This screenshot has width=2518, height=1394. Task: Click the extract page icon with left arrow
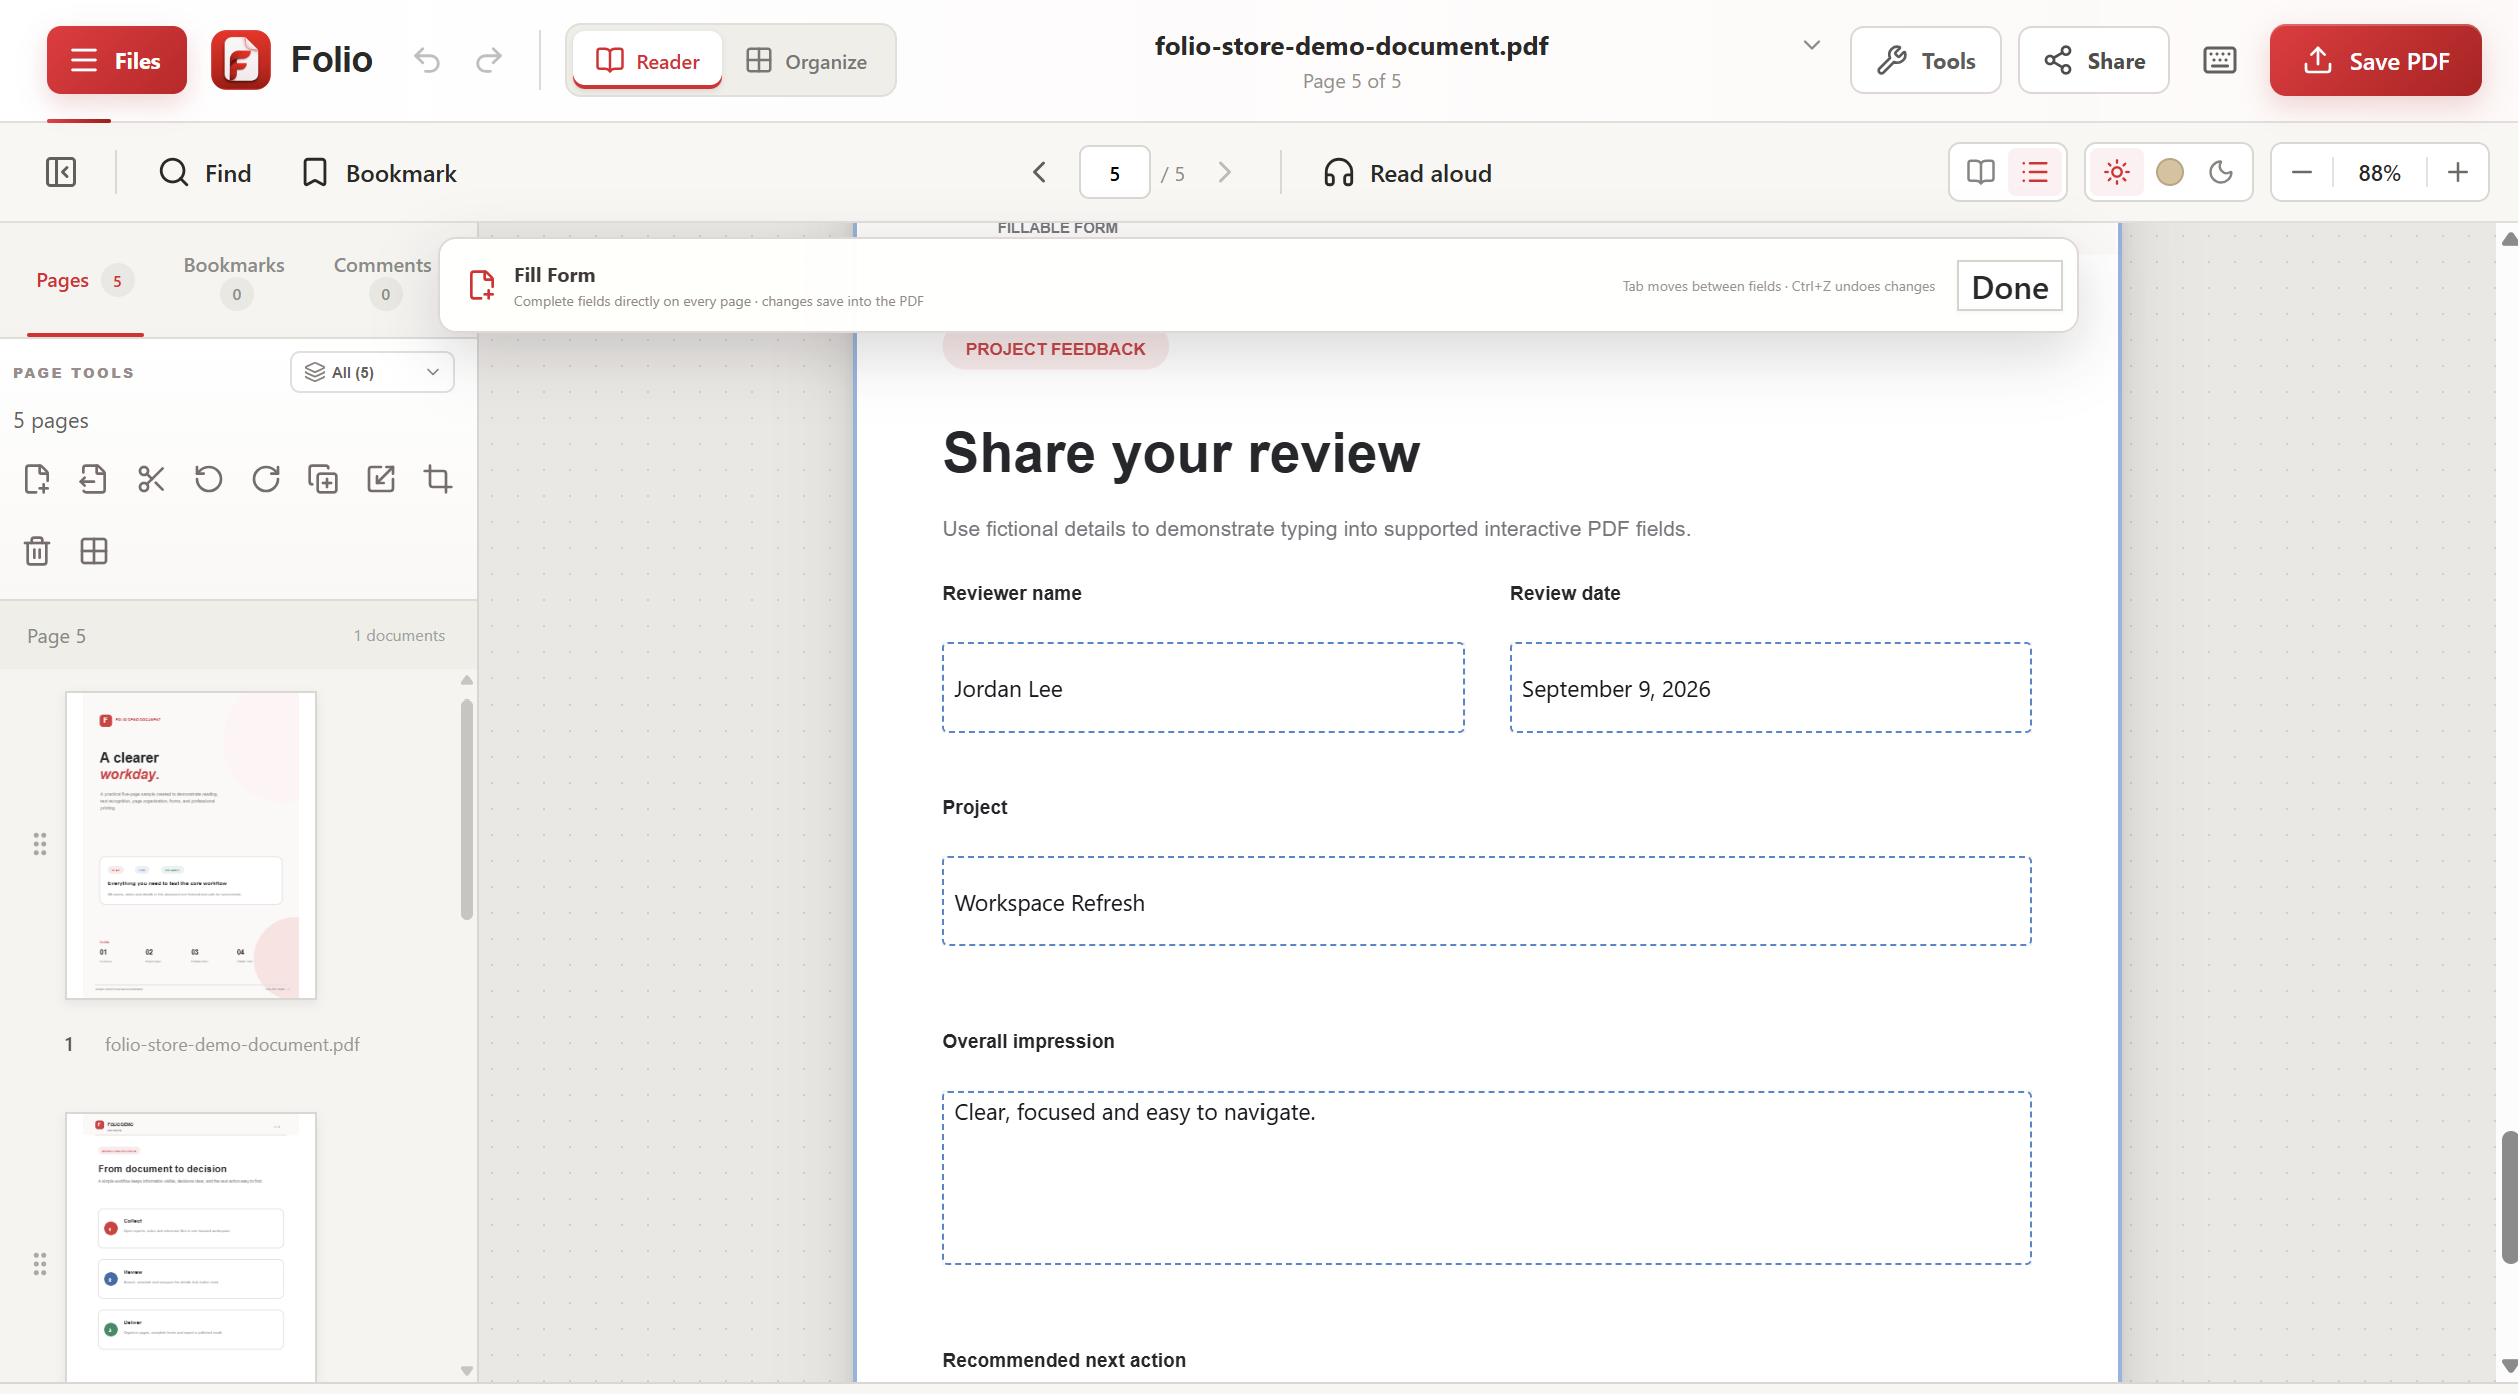[93, 479]
